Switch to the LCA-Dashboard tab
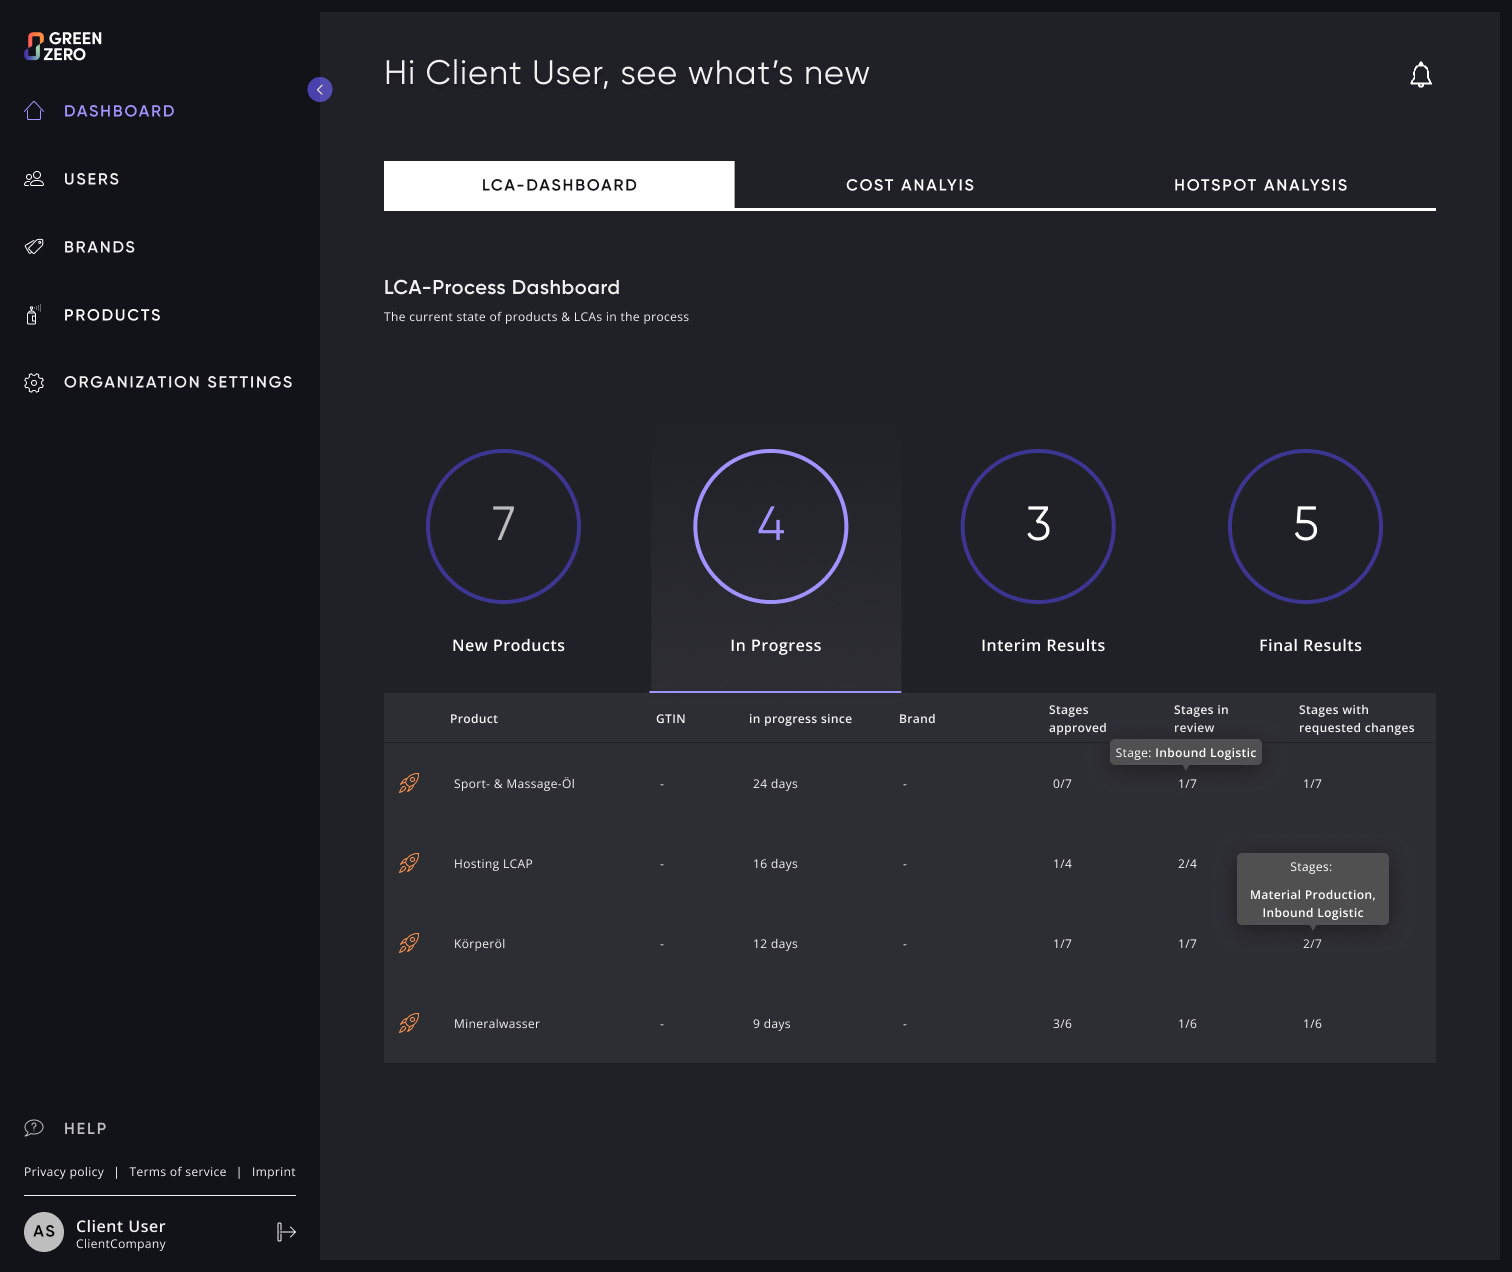This screenshot has height=1272, width=1512. click(559, 185)
